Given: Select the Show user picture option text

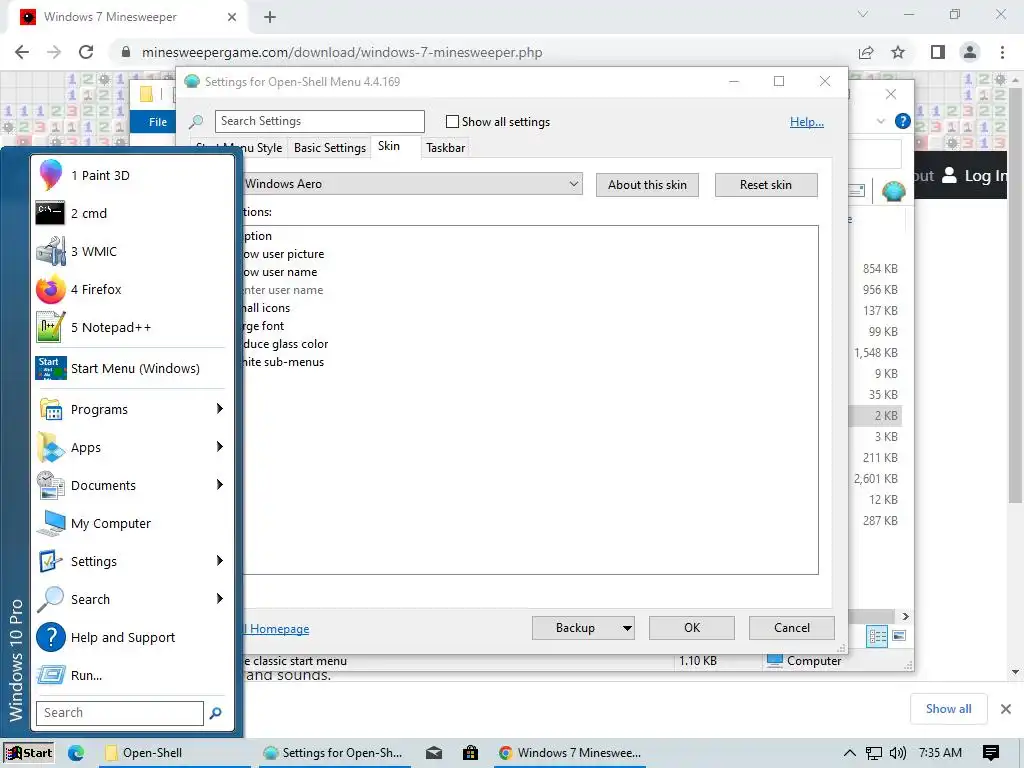Looking at the screenshot, I should click(283, 254).
